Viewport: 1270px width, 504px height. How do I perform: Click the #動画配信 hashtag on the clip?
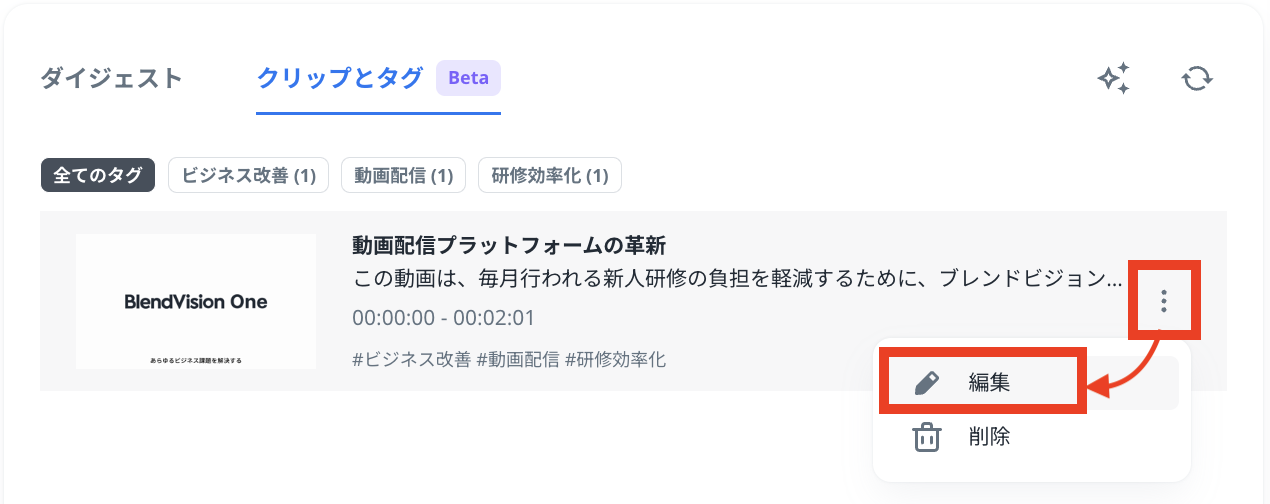coord(517,359)
